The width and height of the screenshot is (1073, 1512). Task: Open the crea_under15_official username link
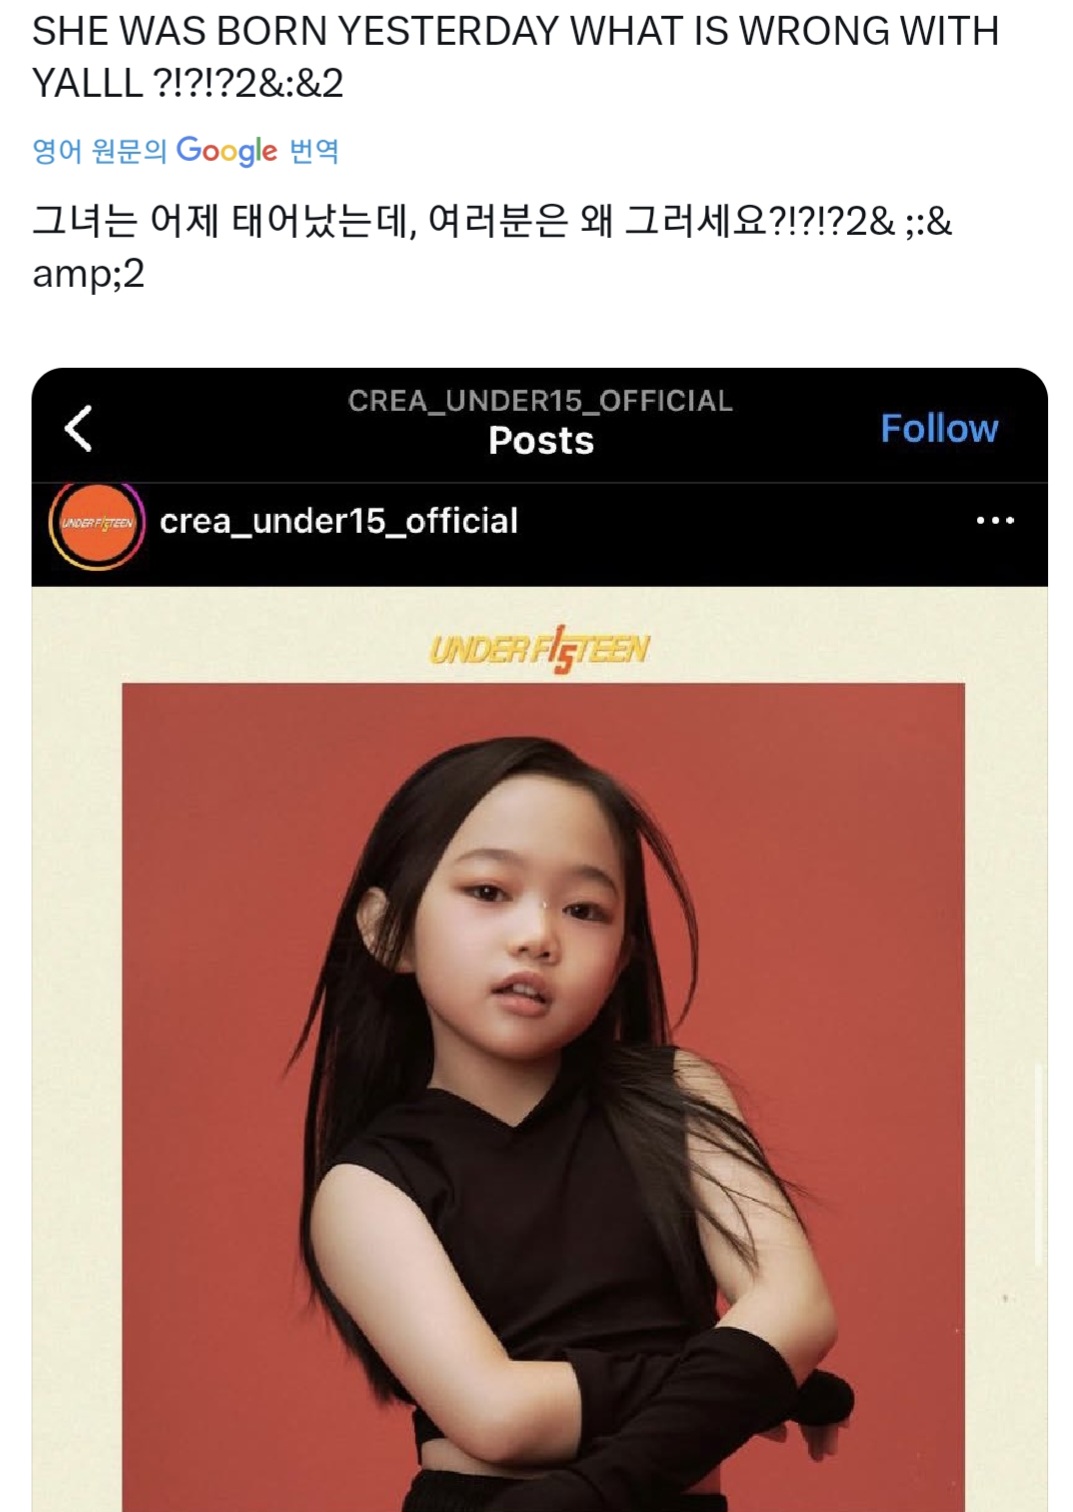click(339, 521)
